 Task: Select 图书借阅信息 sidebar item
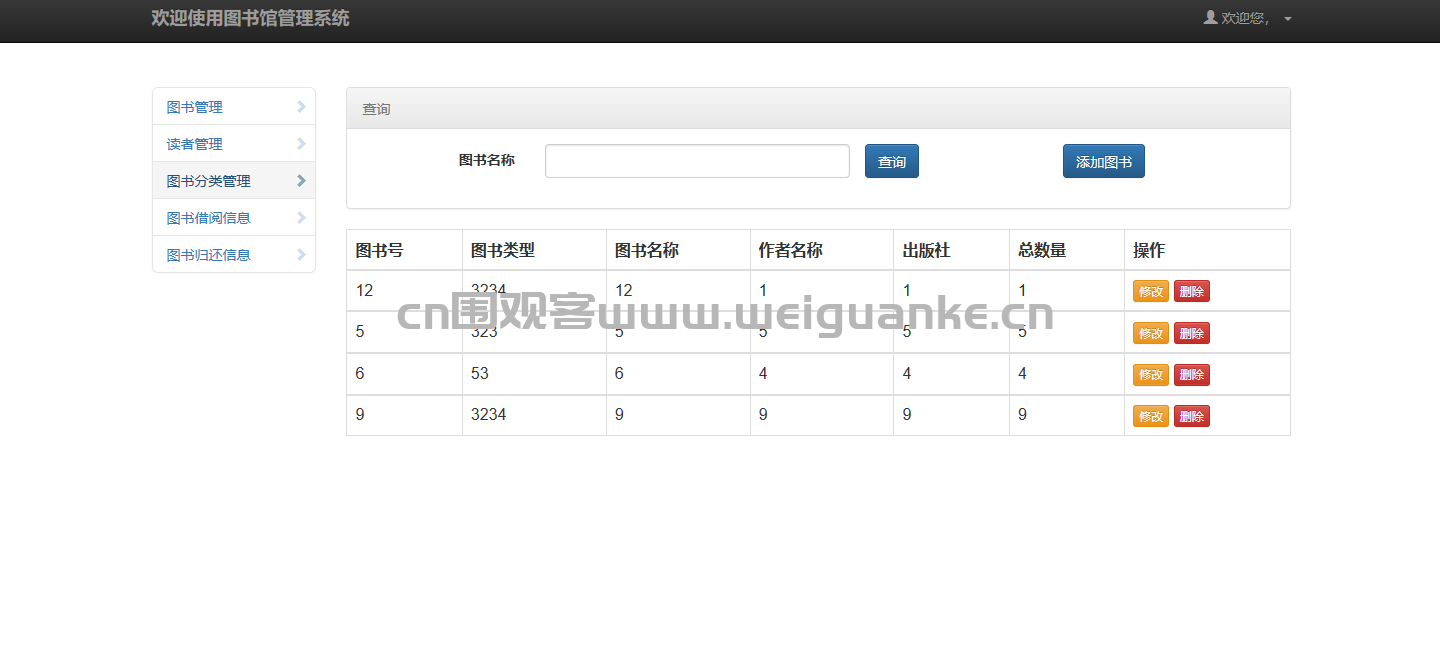pos(234,217)
